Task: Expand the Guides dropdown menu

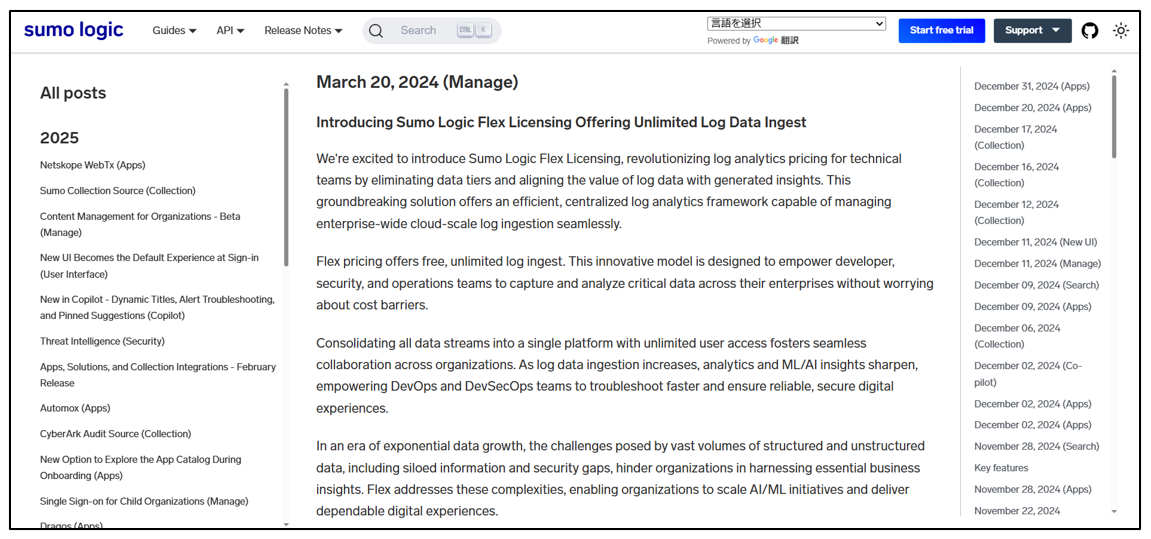Action: click(x=174, y=31)
